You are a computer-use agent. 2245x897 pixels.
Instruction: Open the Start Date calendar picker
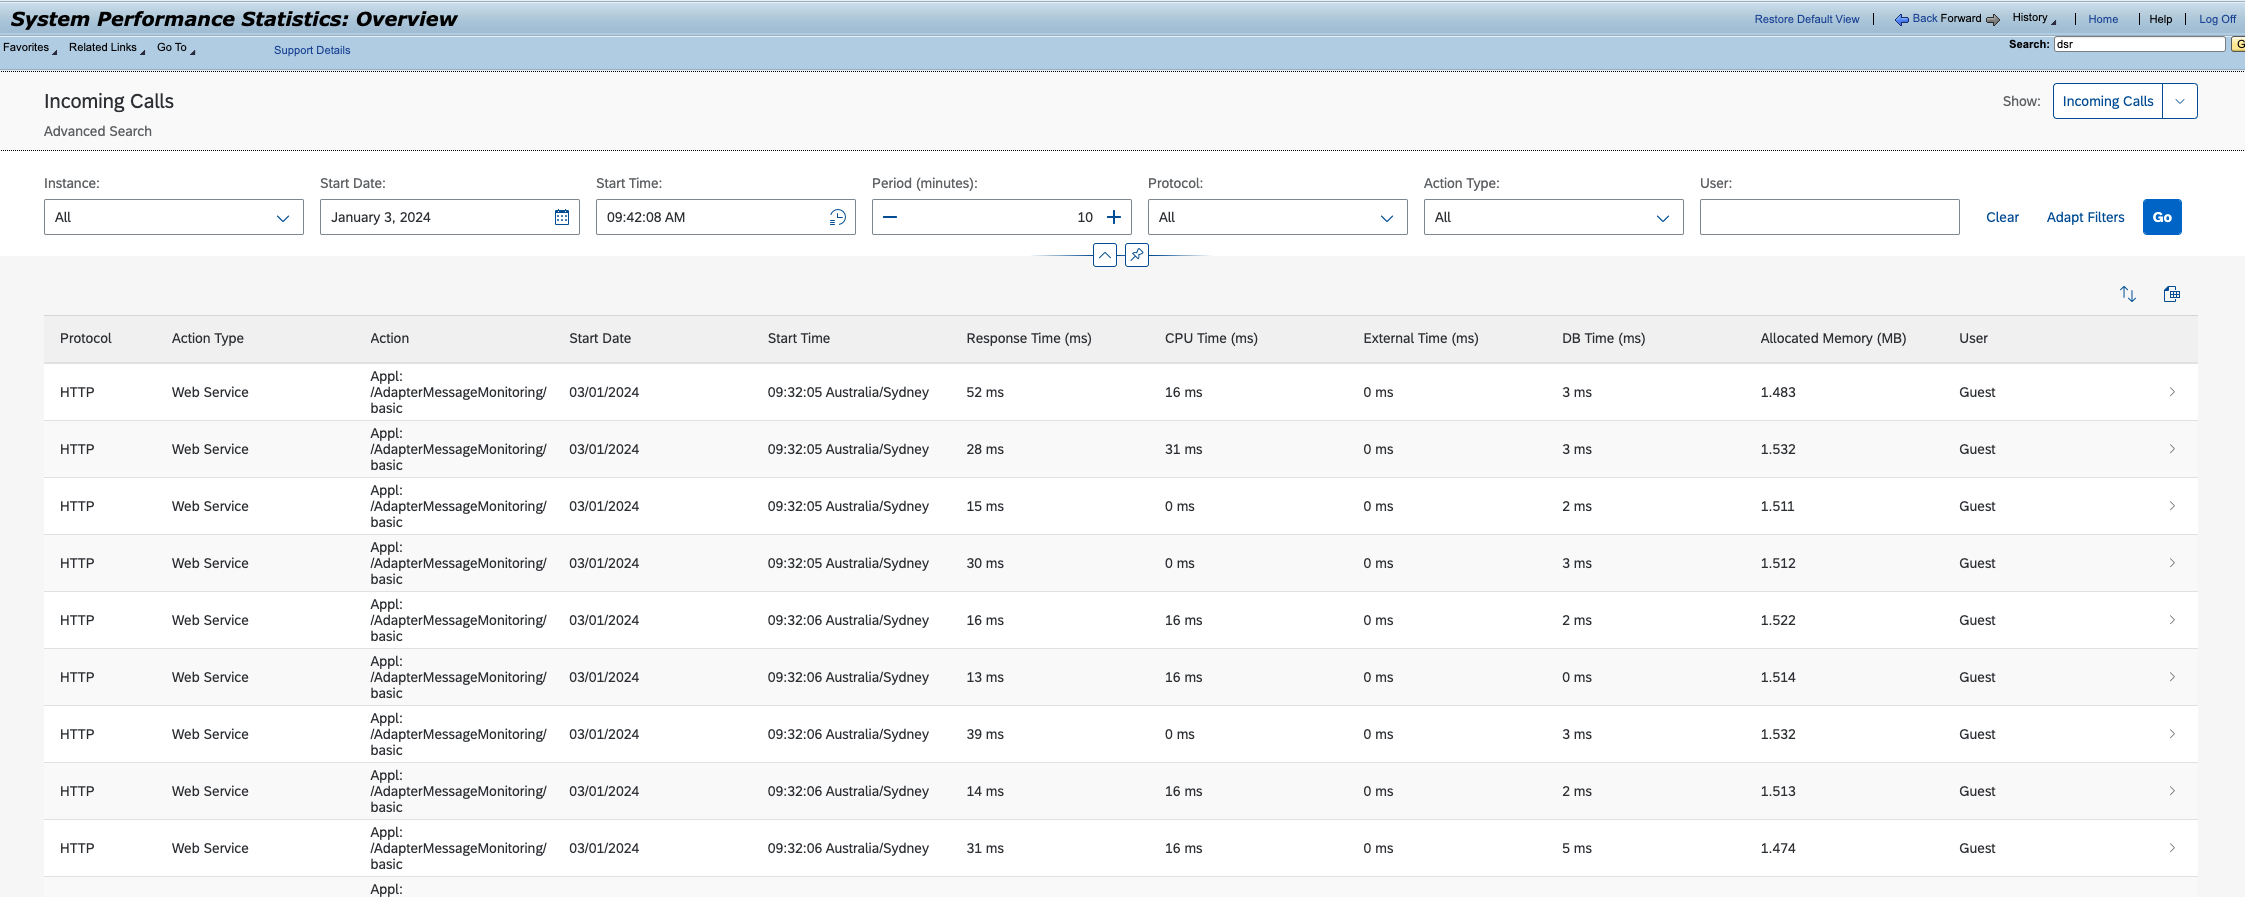[x=562, y=217]
